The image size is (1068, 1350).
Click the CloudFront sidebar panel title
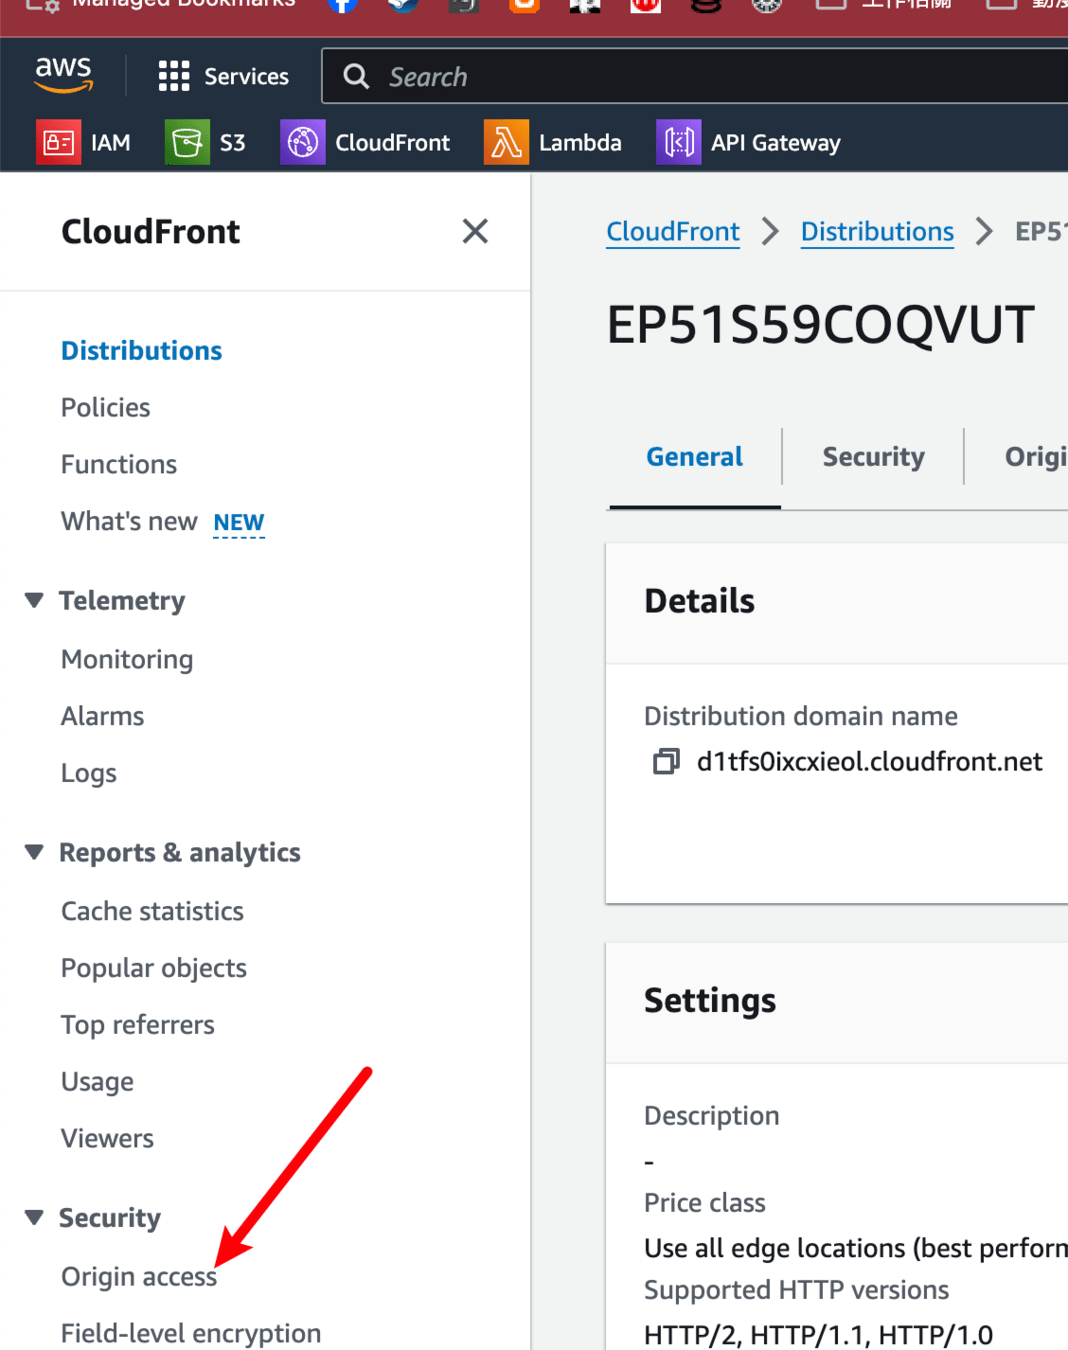[x=150, y=232]
